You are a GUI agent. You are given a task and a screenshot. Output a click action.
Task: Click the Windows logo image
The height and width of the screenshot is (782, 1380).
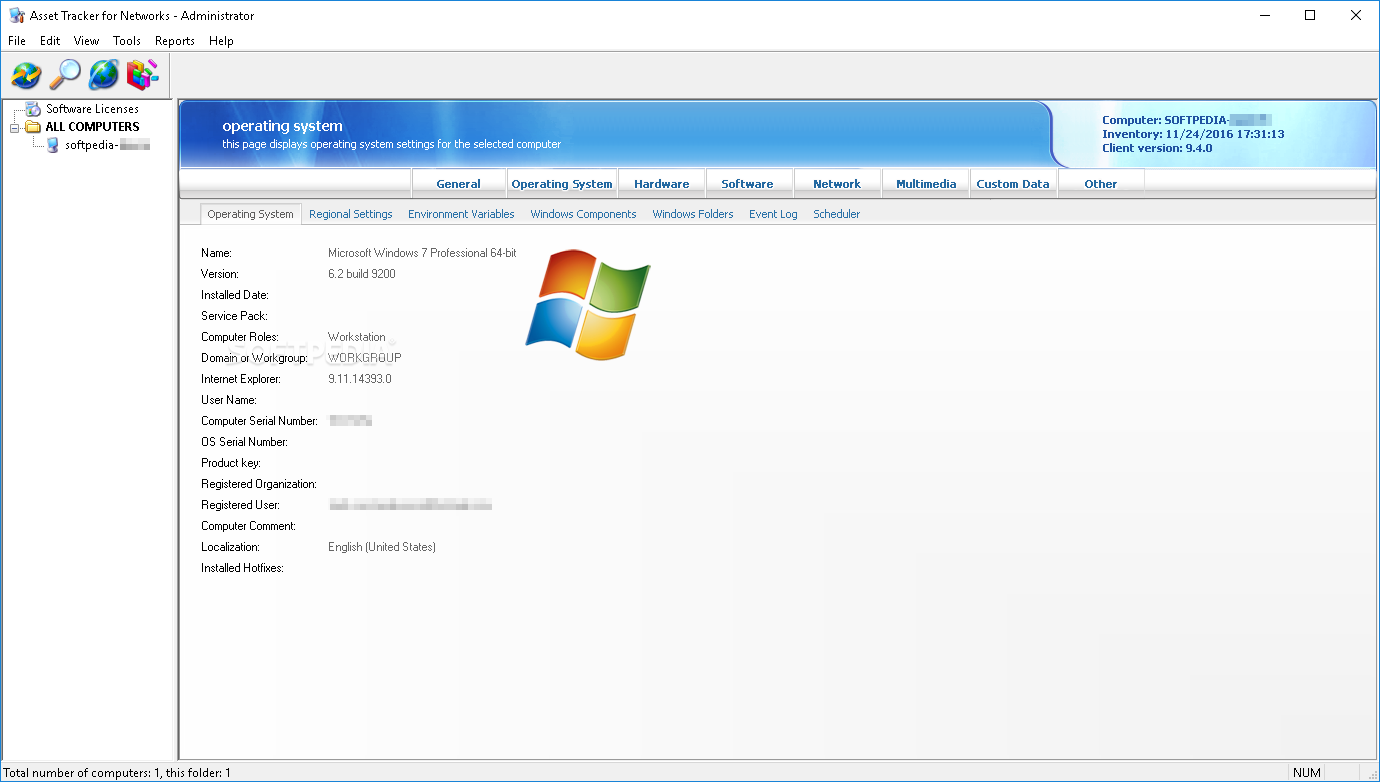click(x=588, y=305)
